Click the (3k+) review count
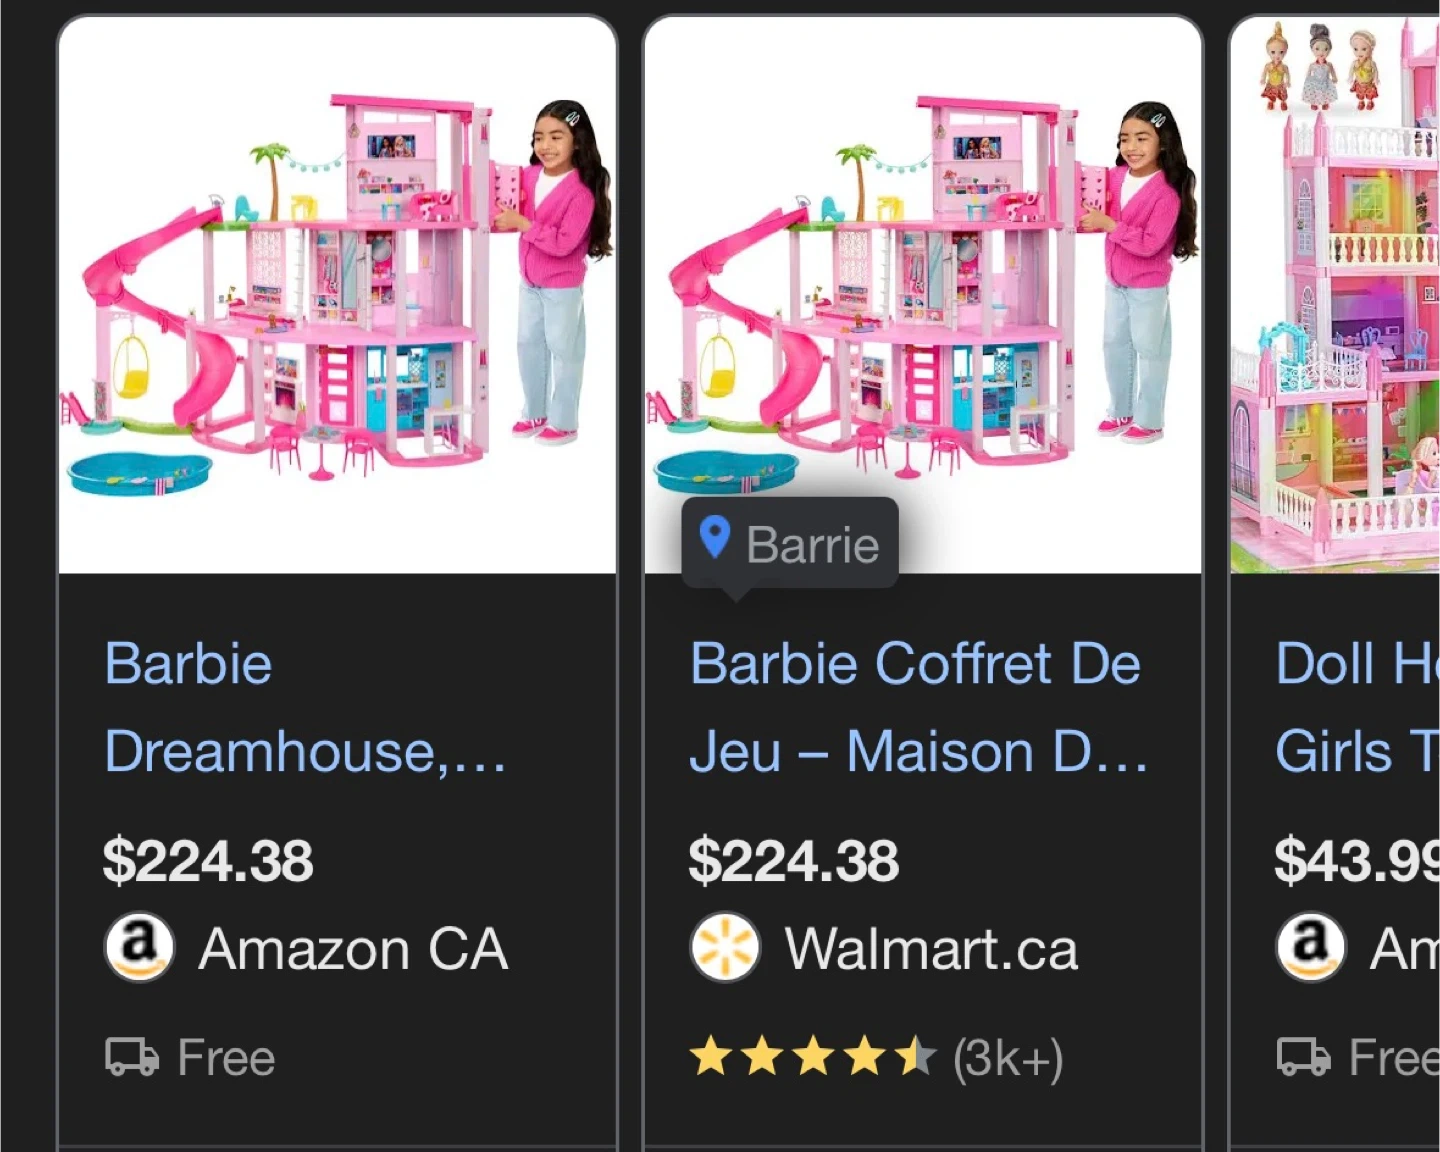Viewport: 1440px width, 1152px height. (1008, 1058)
